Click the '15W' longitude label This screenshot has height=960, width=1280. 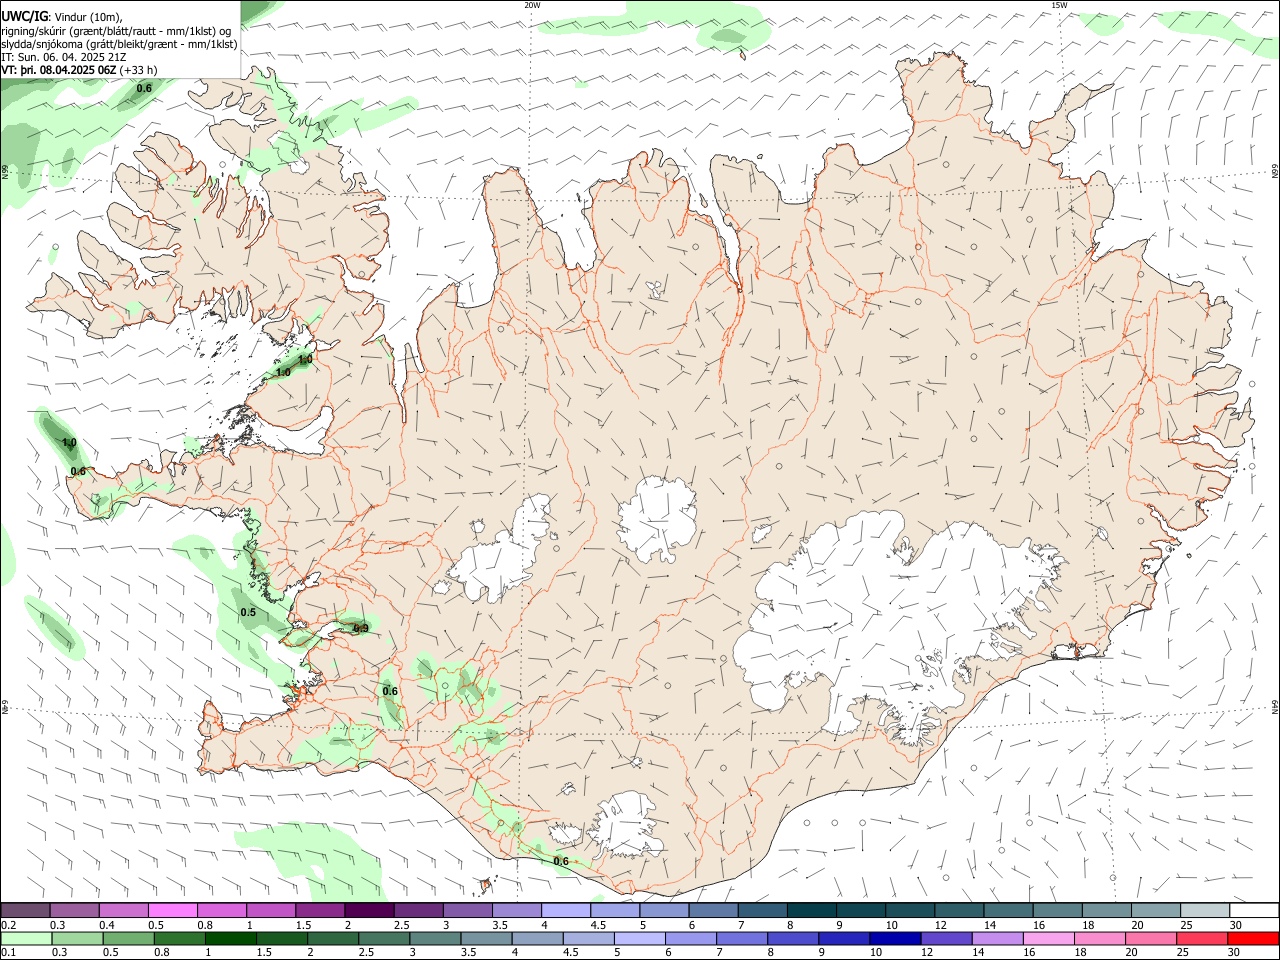pyautogui.click(x=1059, y=5)
